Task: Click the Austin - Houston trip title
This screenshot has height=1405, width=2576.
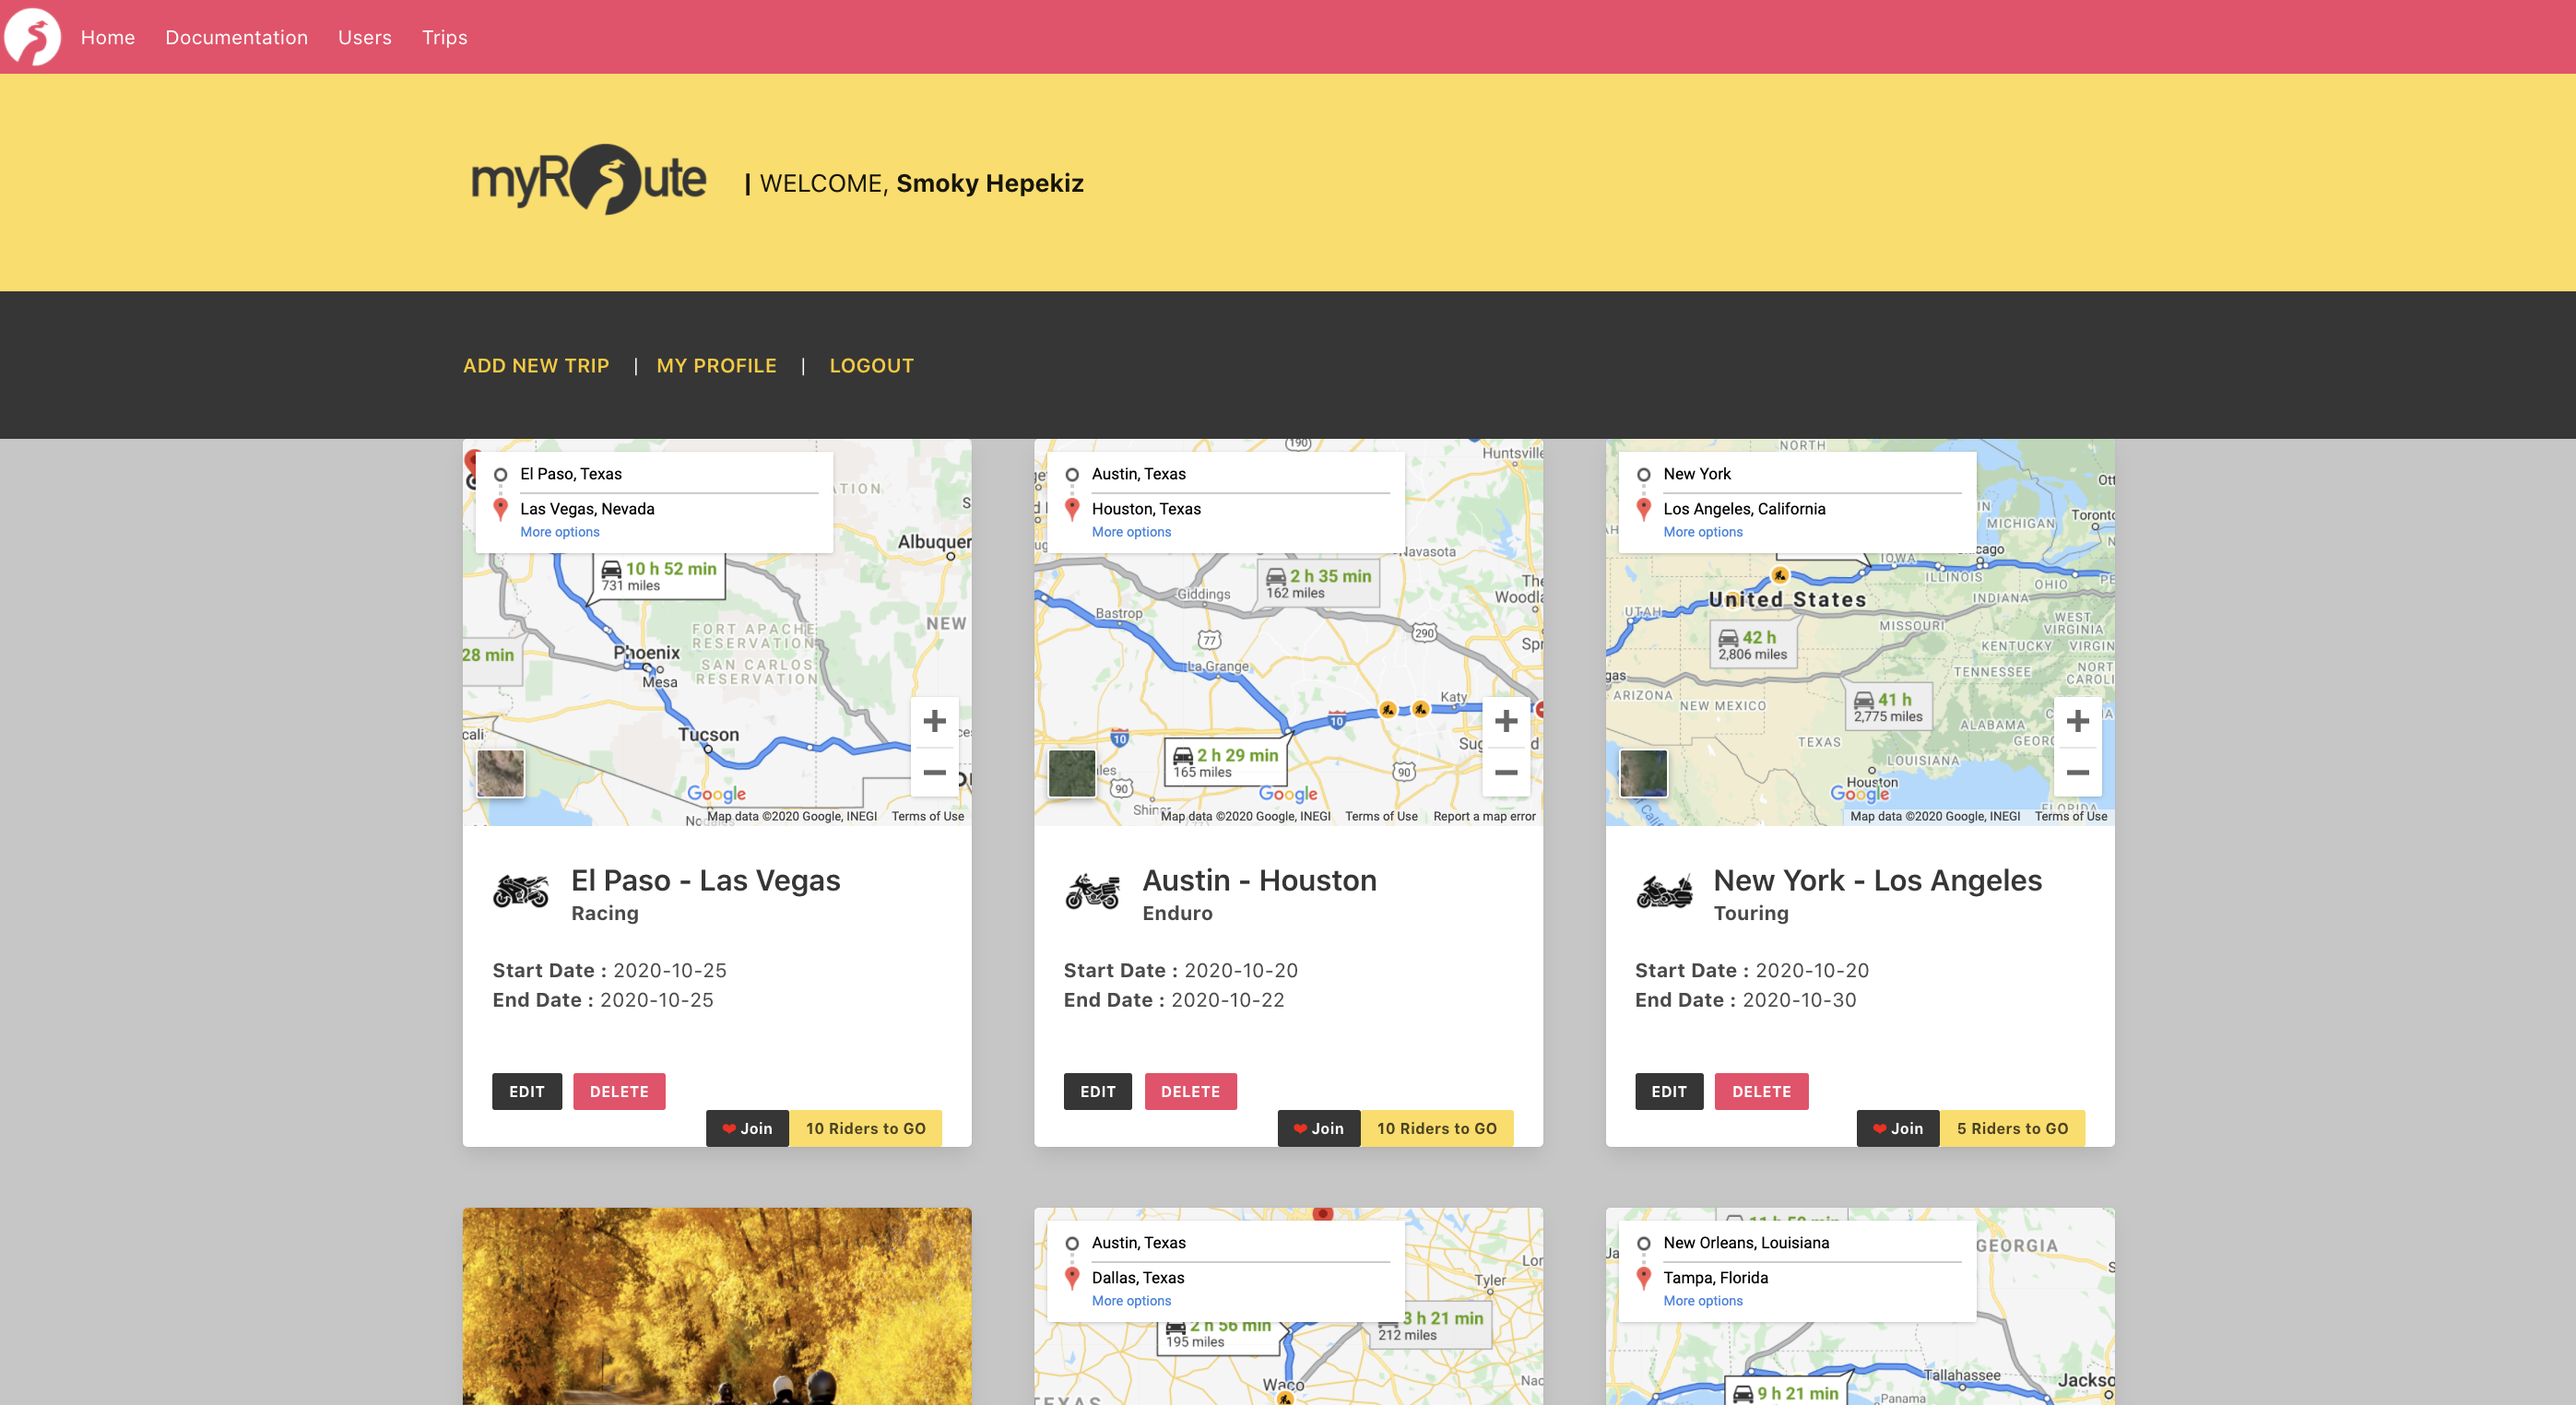Action: (x=1259, y=880)
